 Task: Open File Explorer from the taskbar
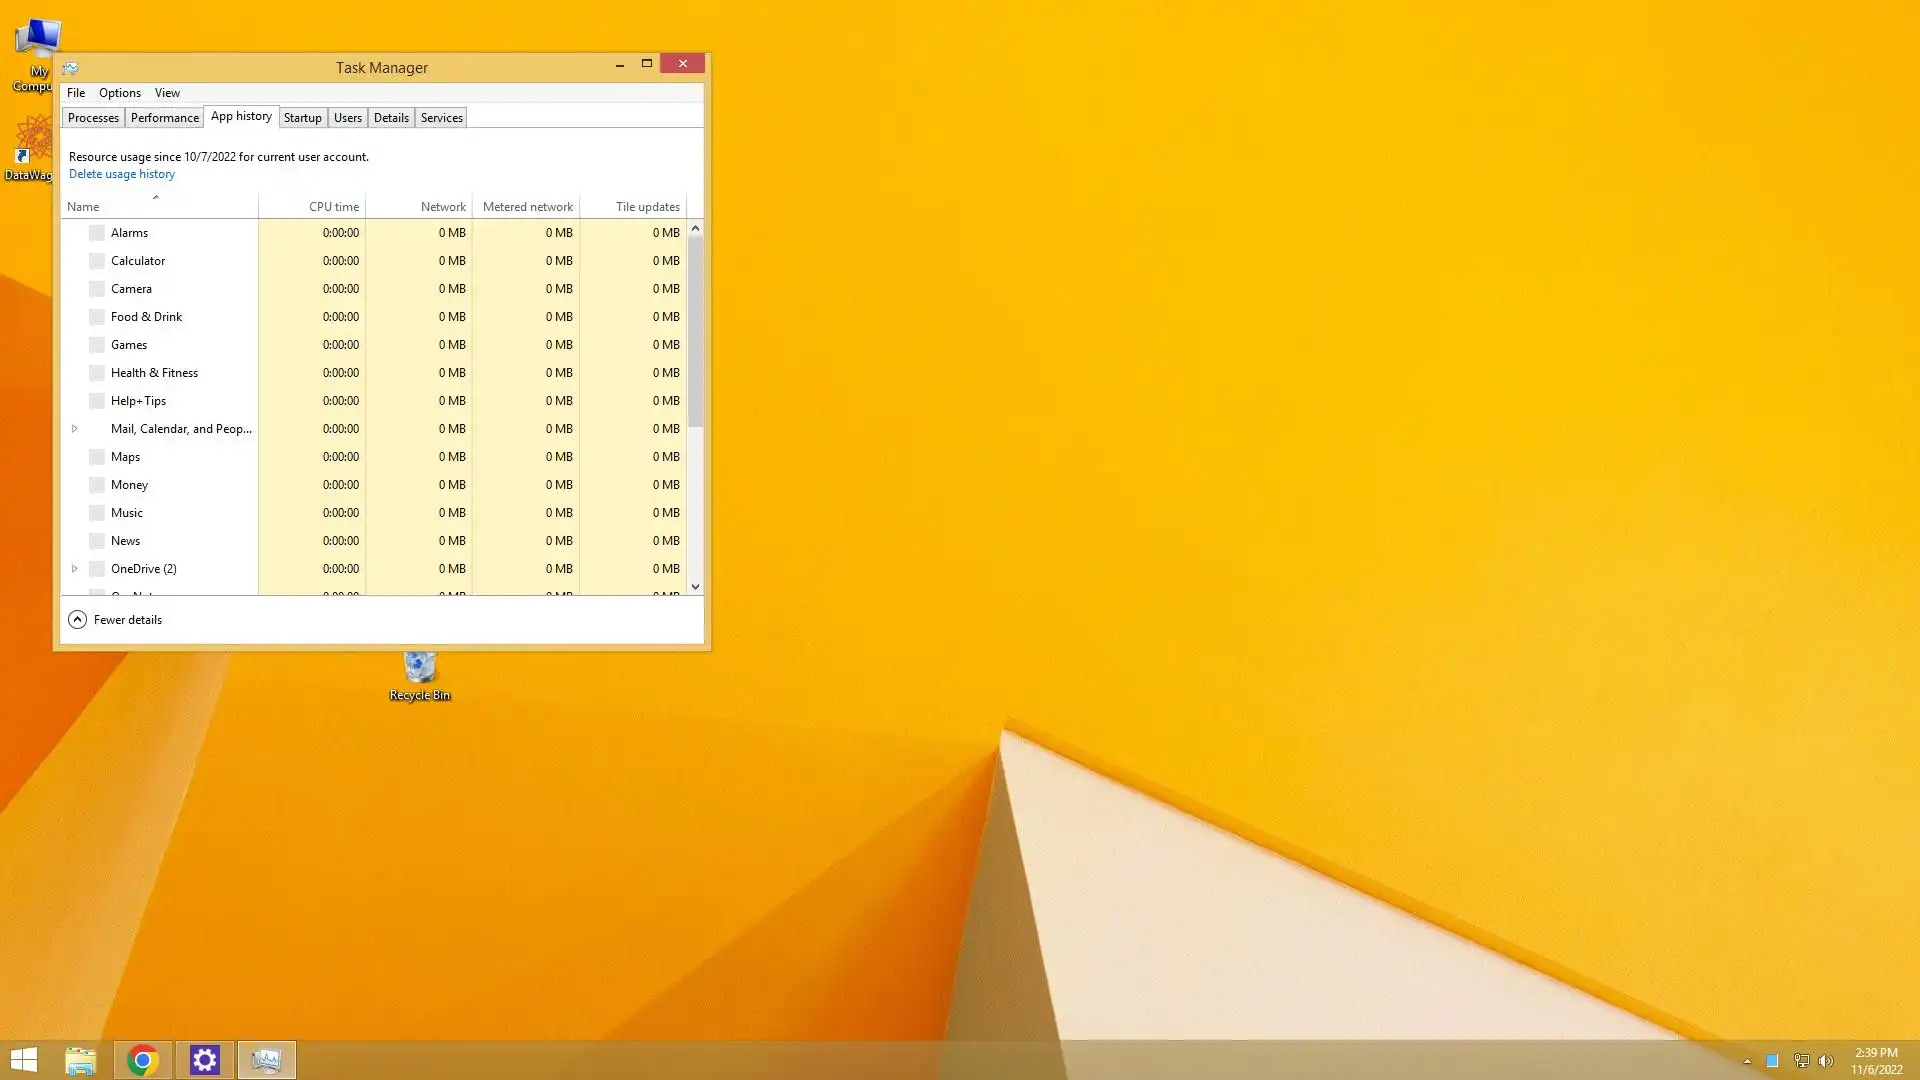81,1060
